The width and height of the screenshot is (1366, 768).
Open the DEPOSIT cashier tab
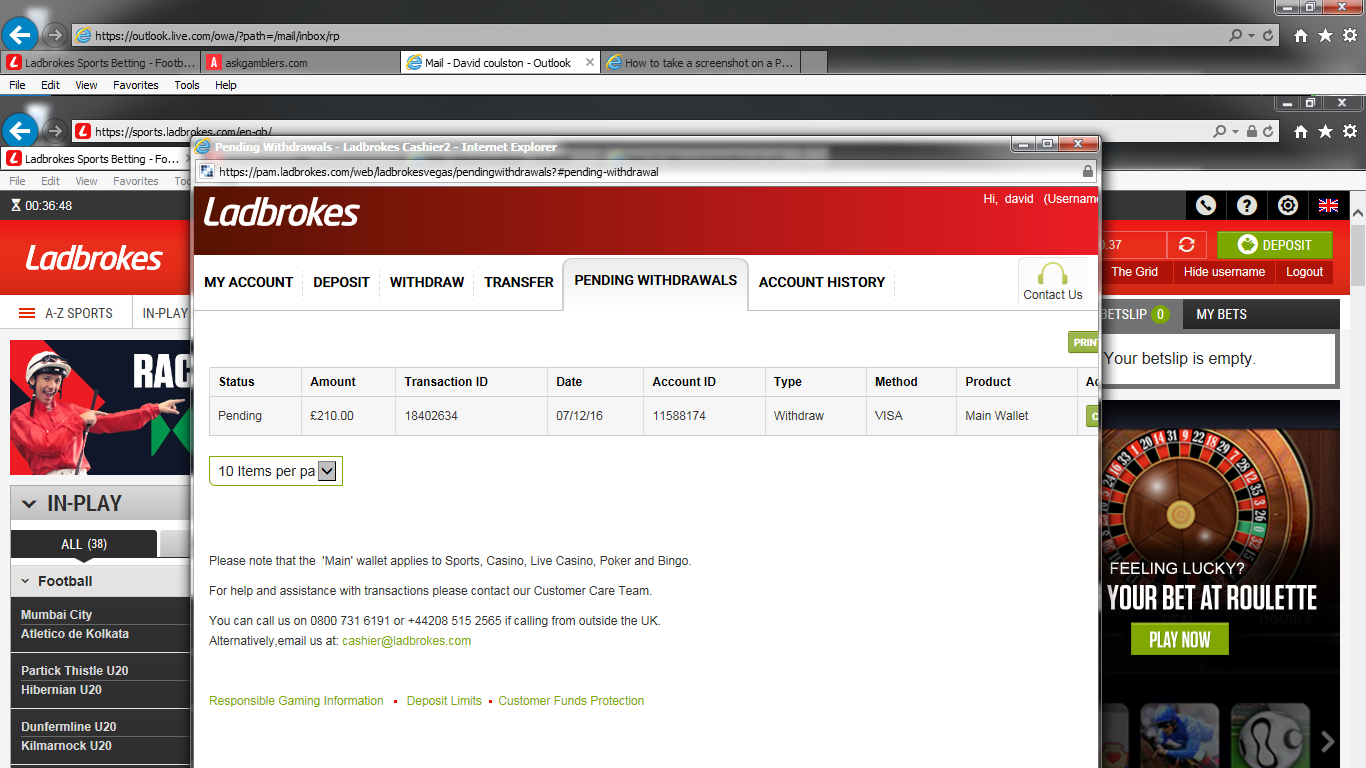[x=341, y=282]
